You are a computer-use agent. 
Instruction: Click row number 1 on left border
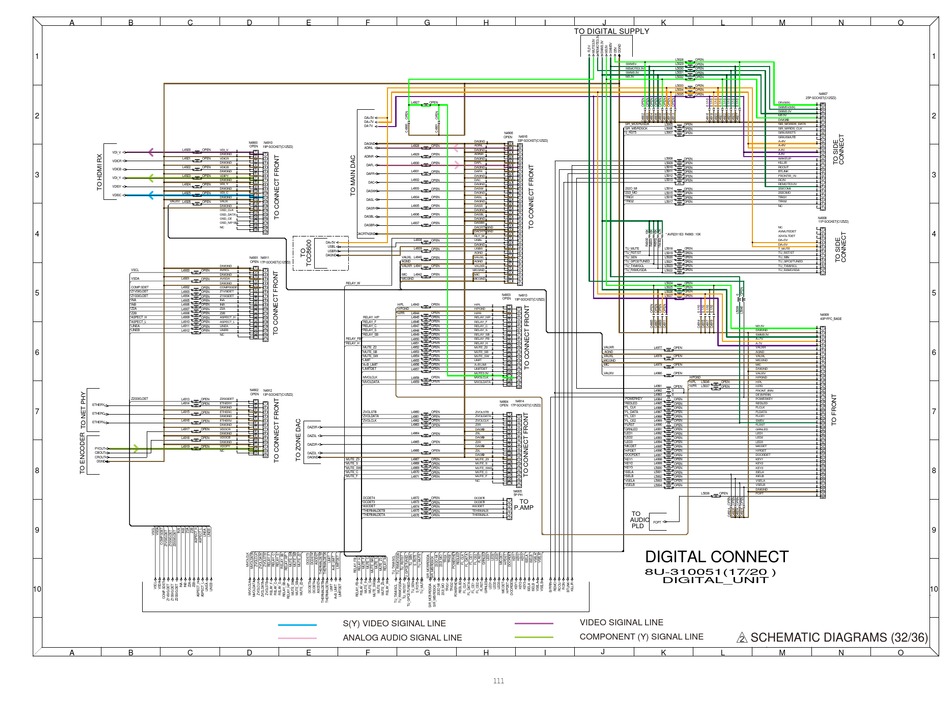pyautogui.click(x=38, y=57)
